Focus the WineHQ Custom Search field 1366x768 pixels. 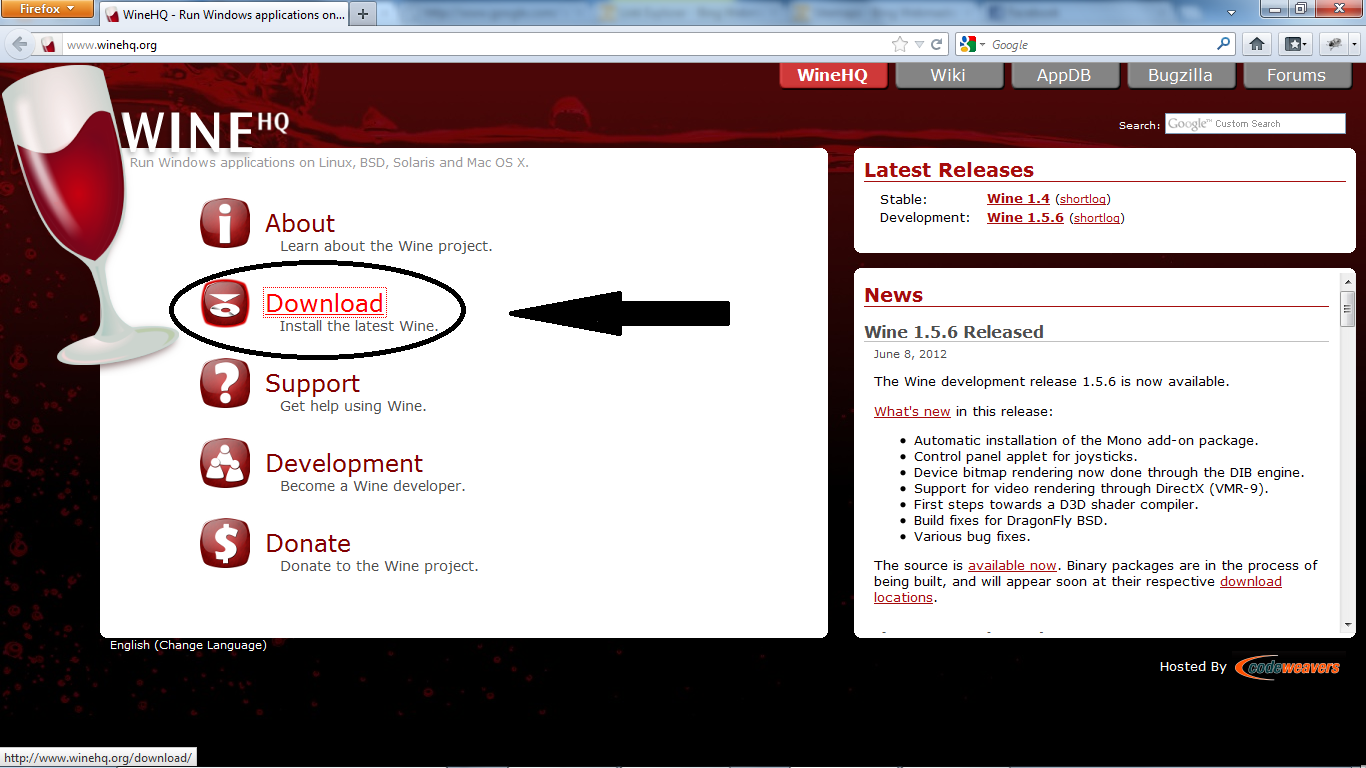[x=1255, y=124]
